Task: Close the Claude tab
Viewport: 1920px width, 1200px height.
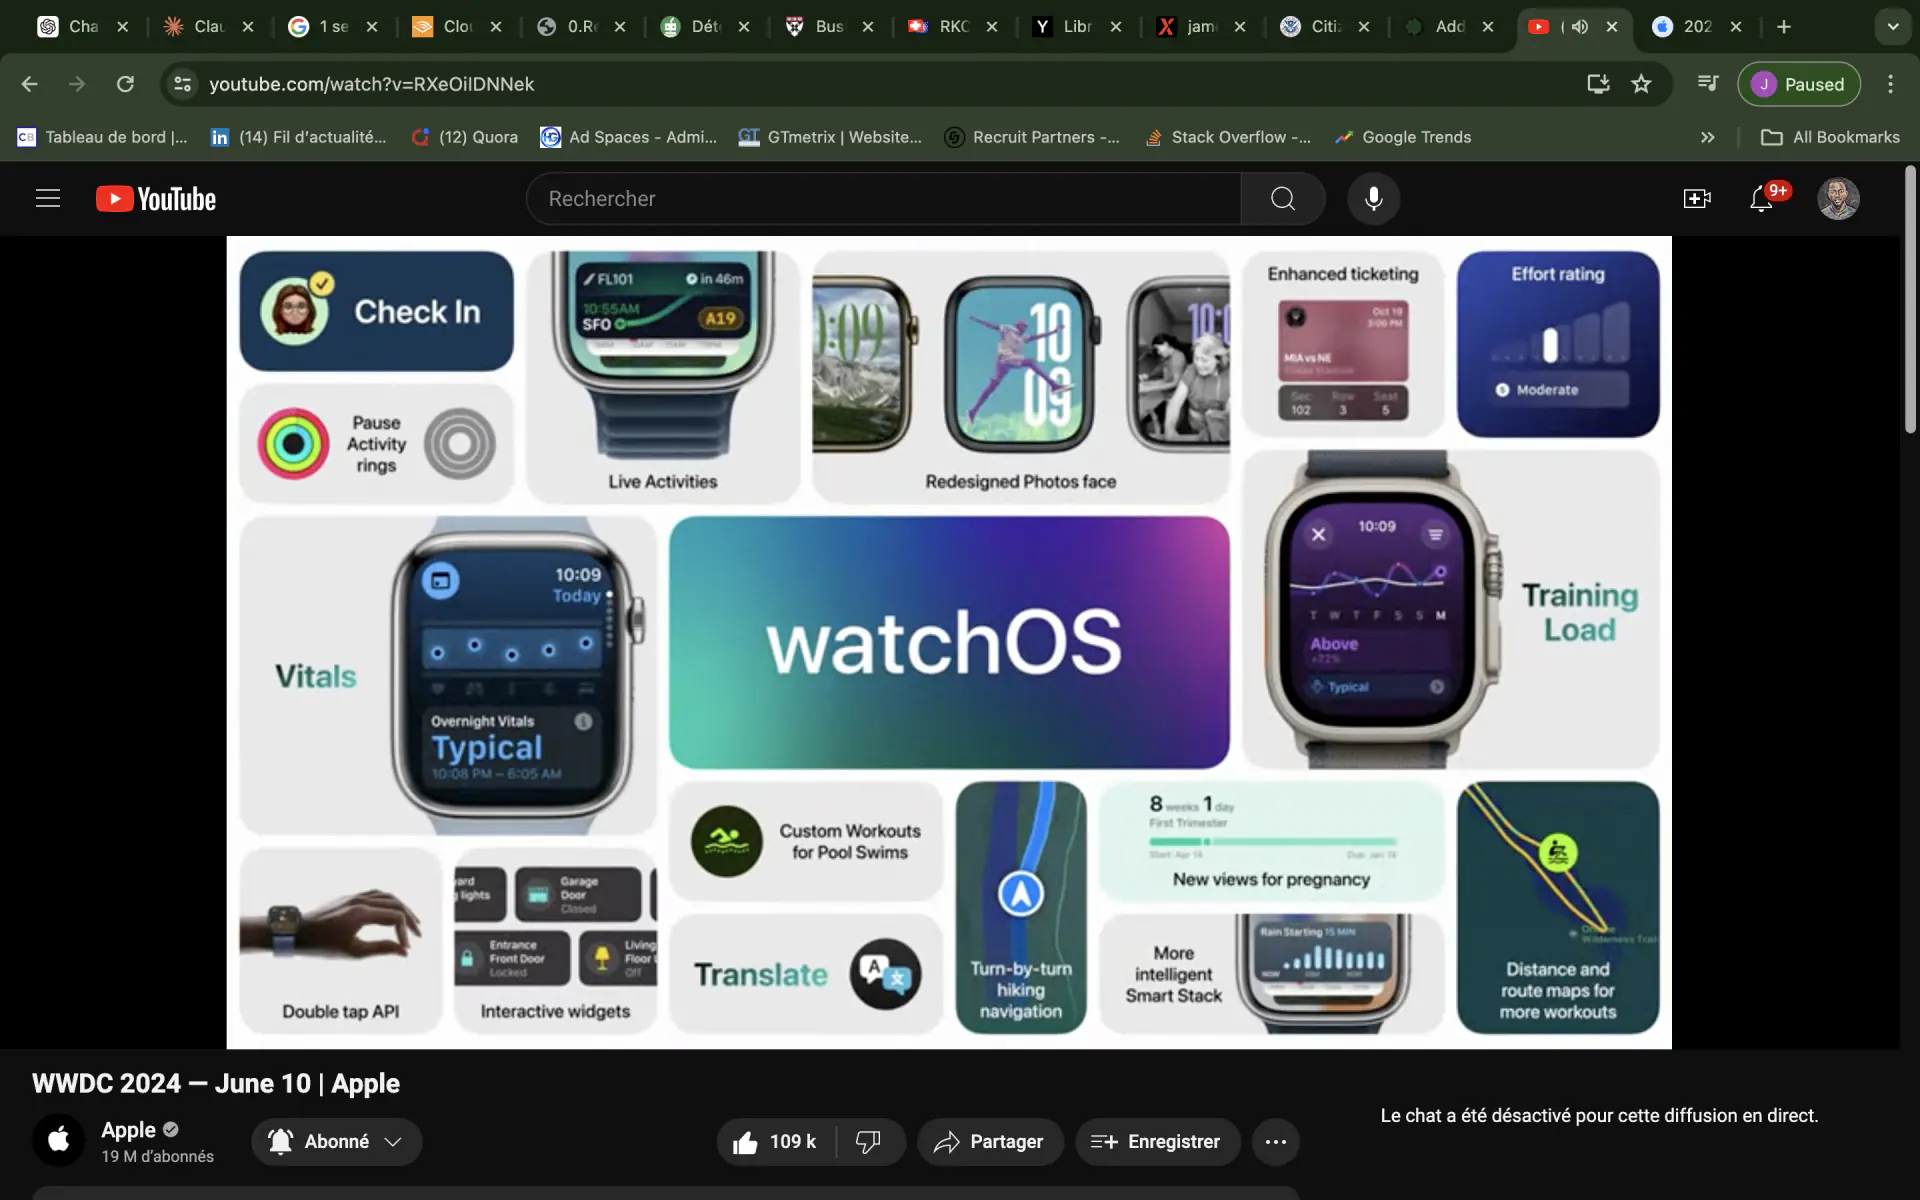Action: (248, 27)
